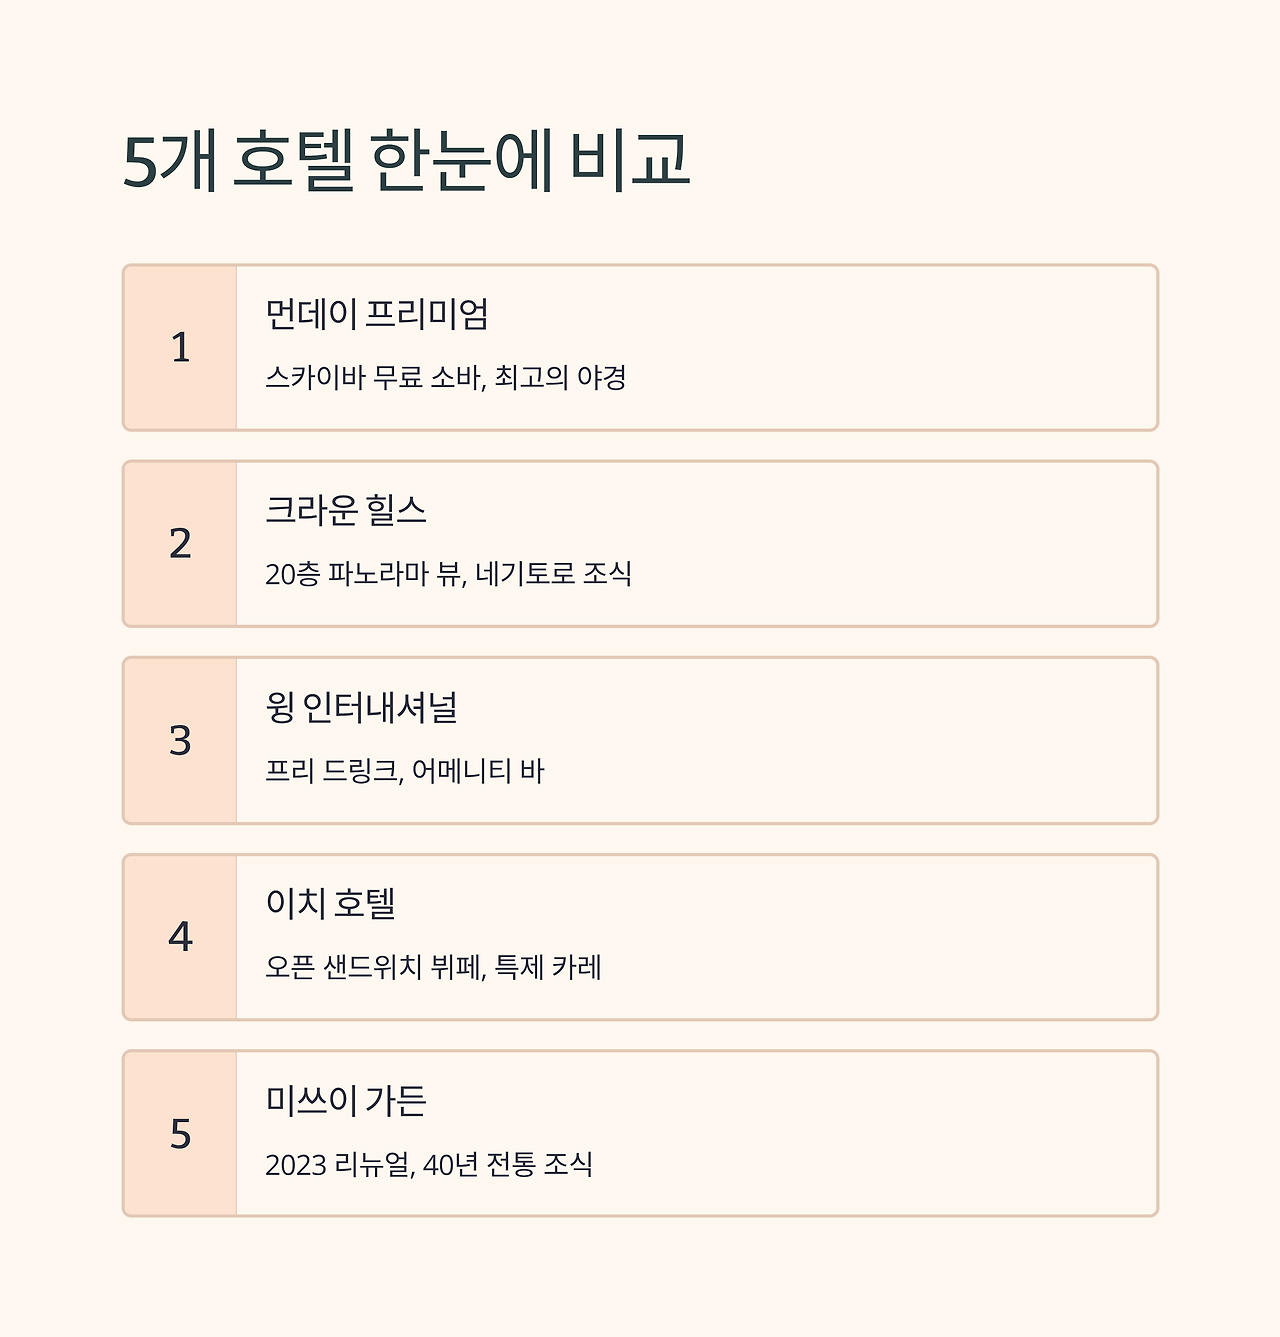1280x1337 pixels.
Task: Select the number 1 badge
Action: (180, 348)
